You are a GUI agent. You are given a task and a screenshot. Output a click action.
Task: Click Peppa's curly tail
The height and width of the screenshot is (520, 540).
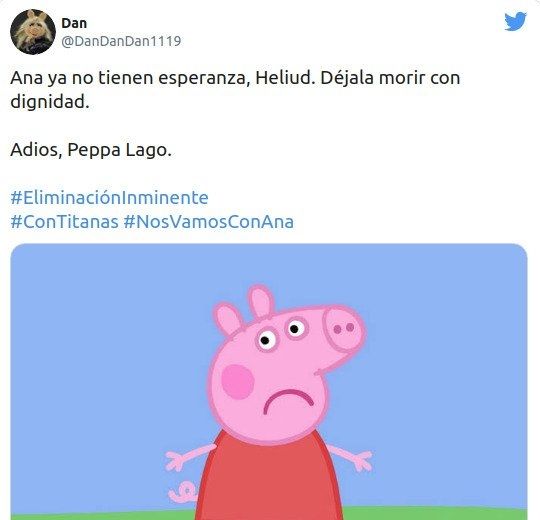183,491
